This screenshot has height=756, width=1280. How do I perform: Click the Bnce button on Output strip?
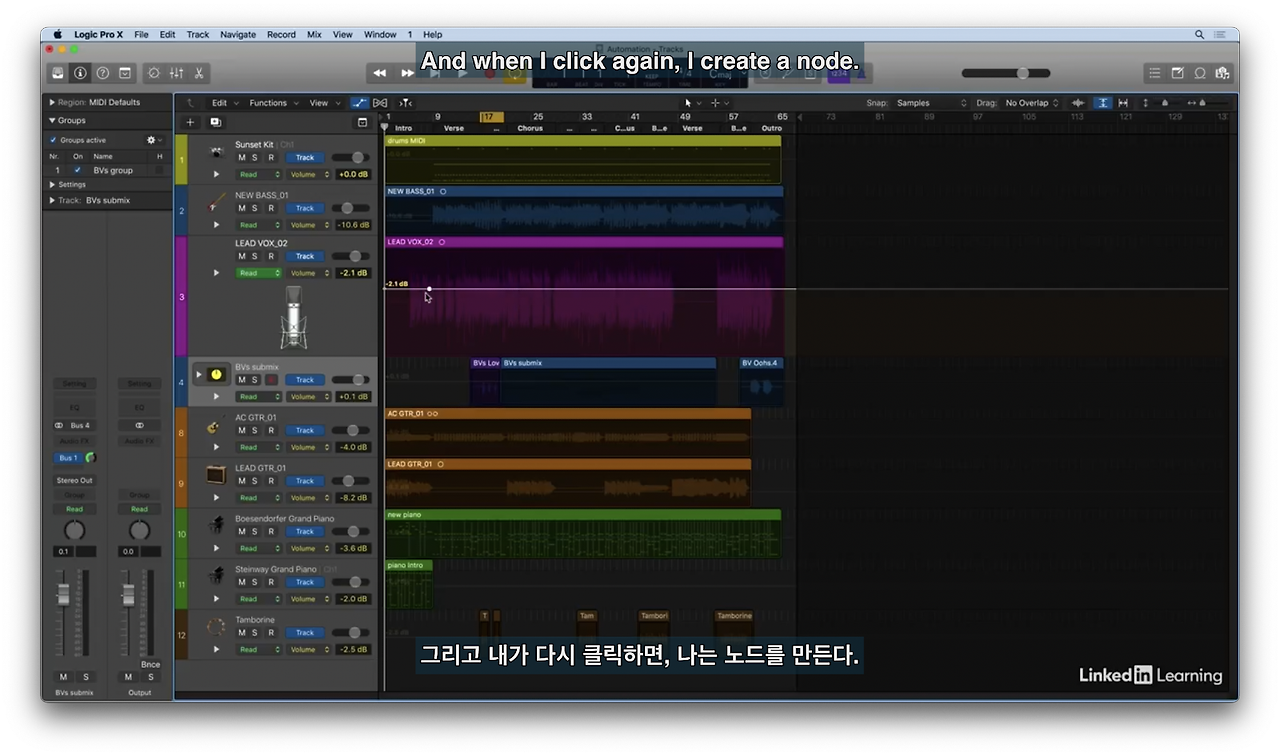pyautogui.click(x=150, y=664)
